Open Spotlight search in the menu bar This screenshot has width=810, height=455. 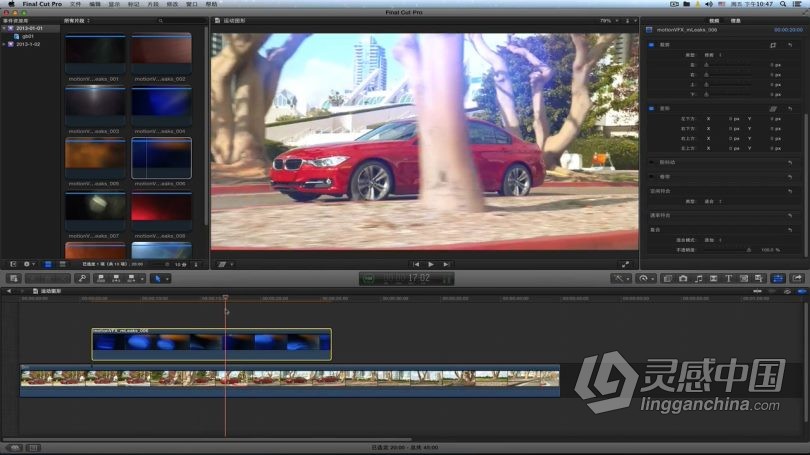[x=783, y=4]
